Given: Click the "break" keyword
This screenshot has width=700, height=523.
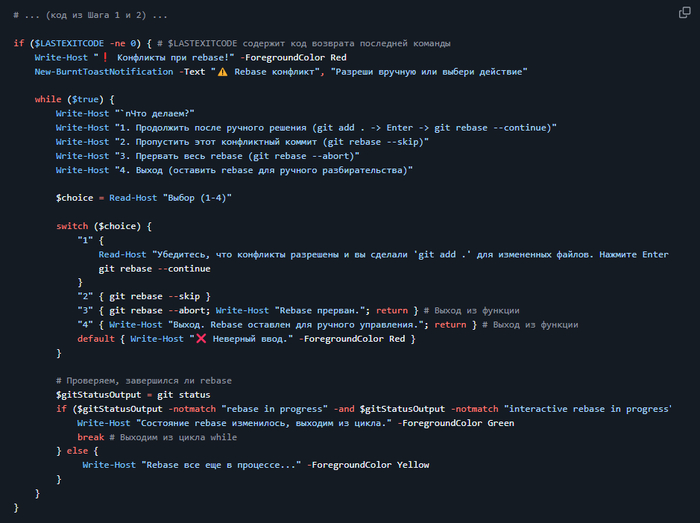Looking at the screenshot, I should (x=91, y=437).
